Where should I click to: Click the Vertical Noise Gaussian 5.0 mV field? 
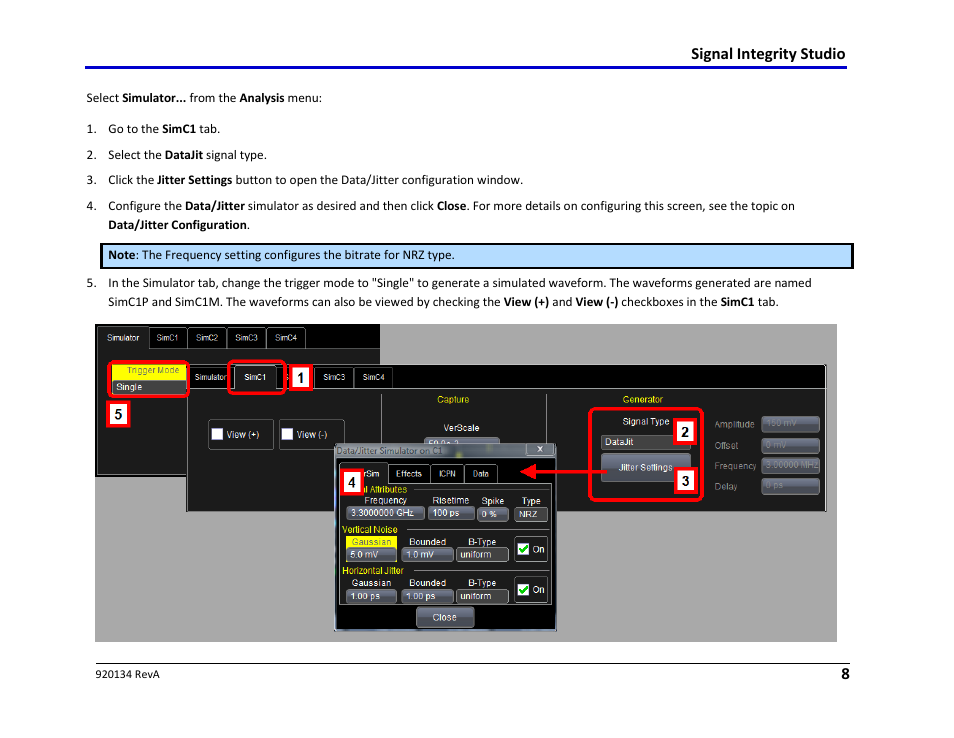(x=371, y=555)
